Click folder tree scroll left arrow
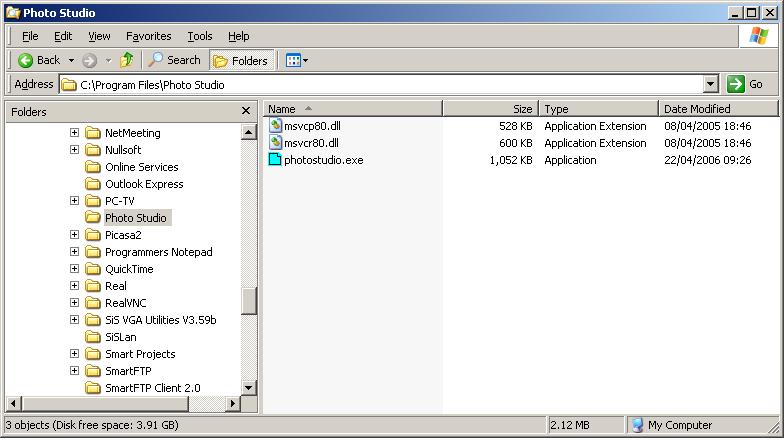 pos(14,403)
